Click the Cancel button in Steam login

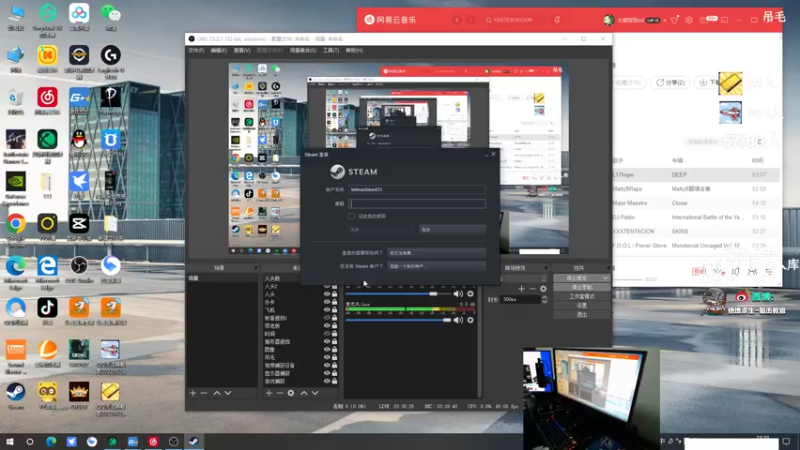(452, 230)
